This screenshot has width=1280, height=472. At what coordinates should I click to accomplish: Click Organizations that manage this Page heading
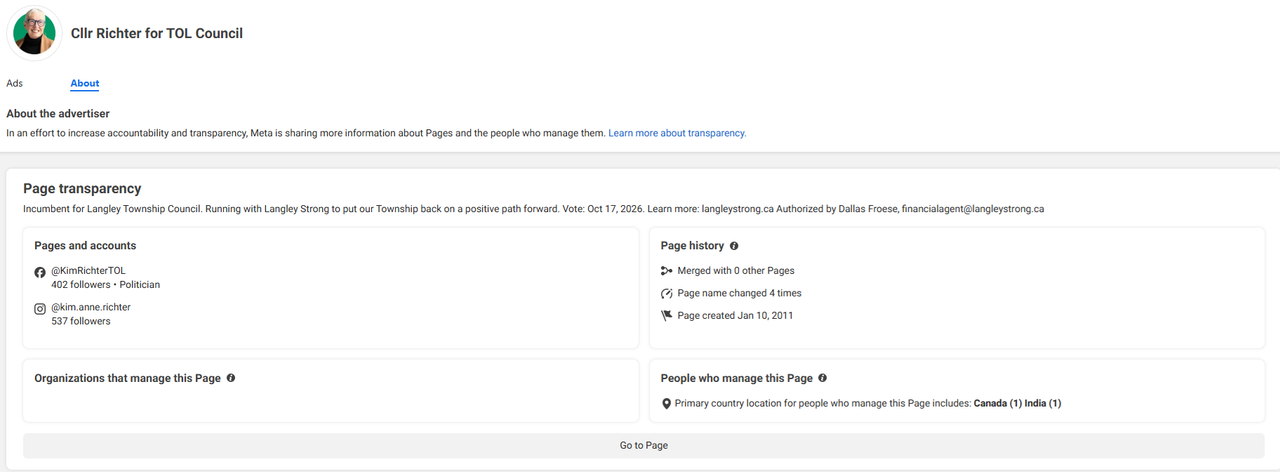tap(127, 378)
